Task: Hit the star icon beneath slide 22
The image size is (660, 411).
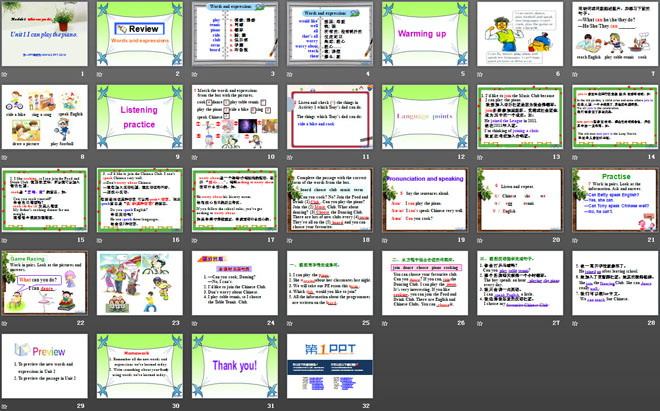Action: click(x=4, y=323)
